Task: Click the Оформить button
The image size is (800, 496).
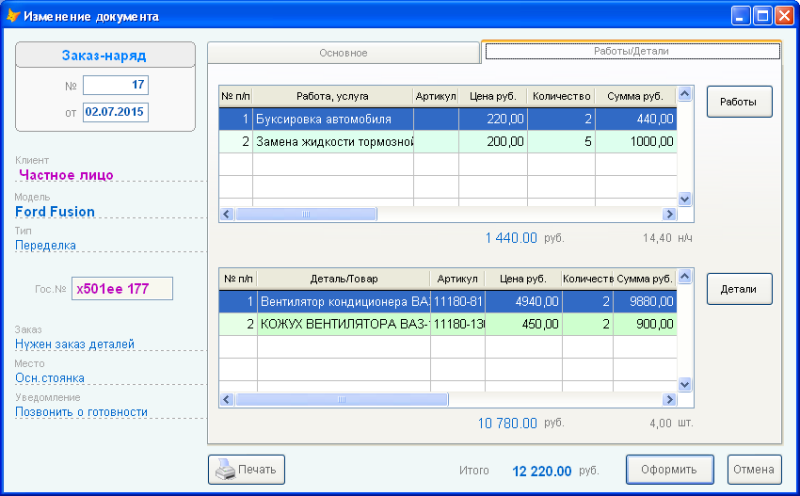Action: pyautogui.click(x=669, y=469)
